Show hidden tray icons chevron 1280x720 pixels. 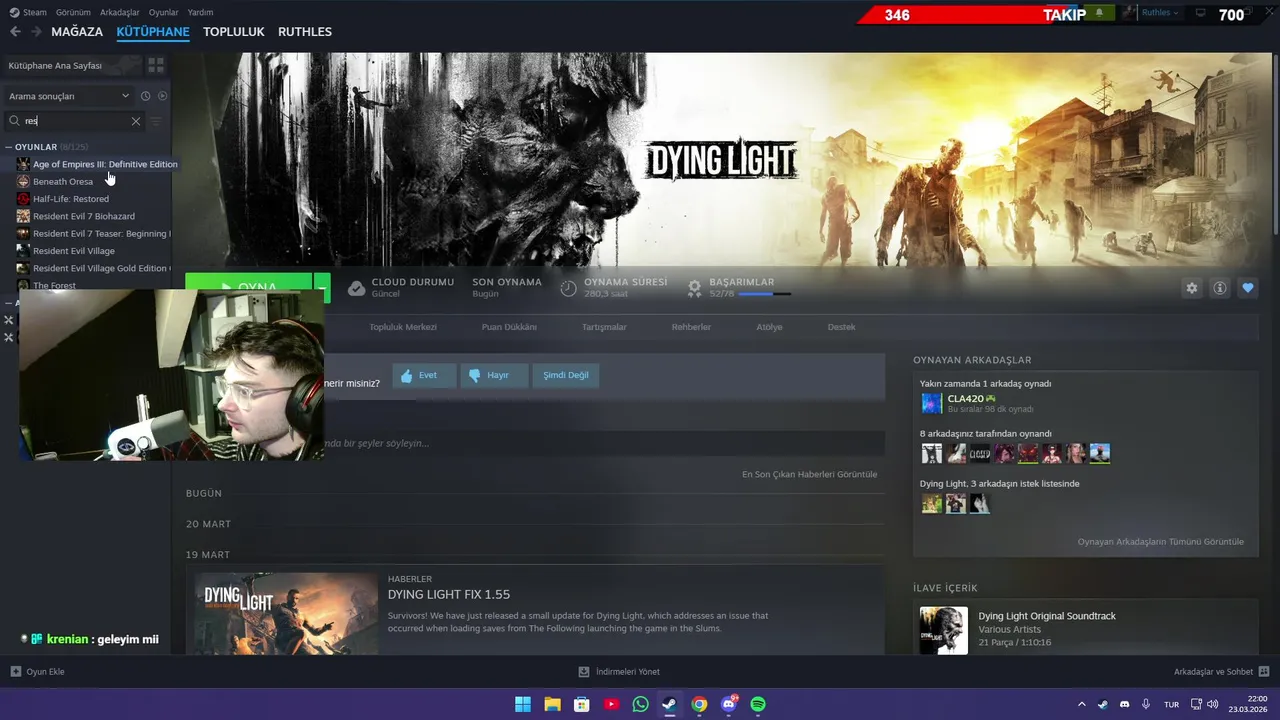tap(1081, 704)
